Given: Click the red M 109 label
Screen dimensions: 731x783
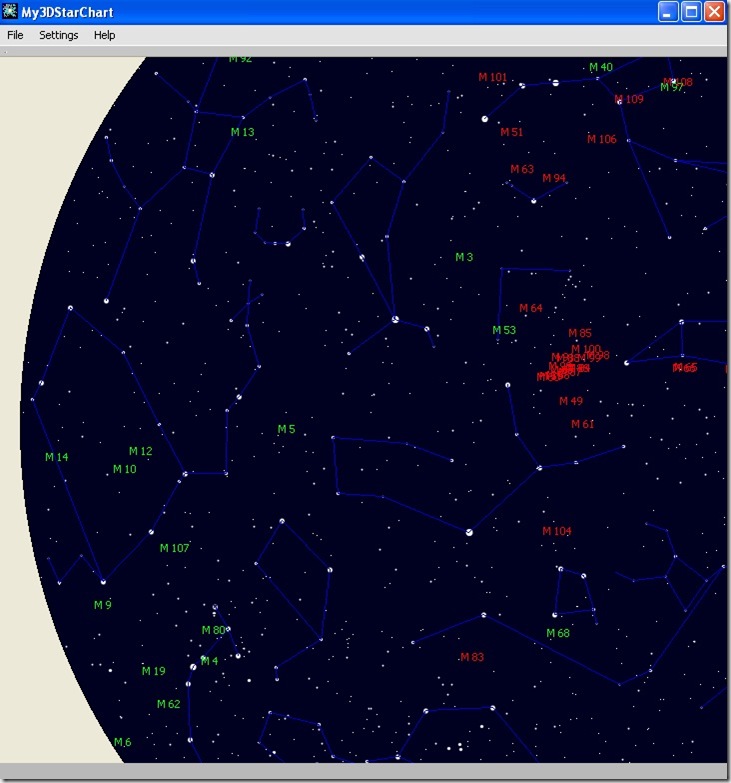Looking at the screenshot, I should click(629, 99).
